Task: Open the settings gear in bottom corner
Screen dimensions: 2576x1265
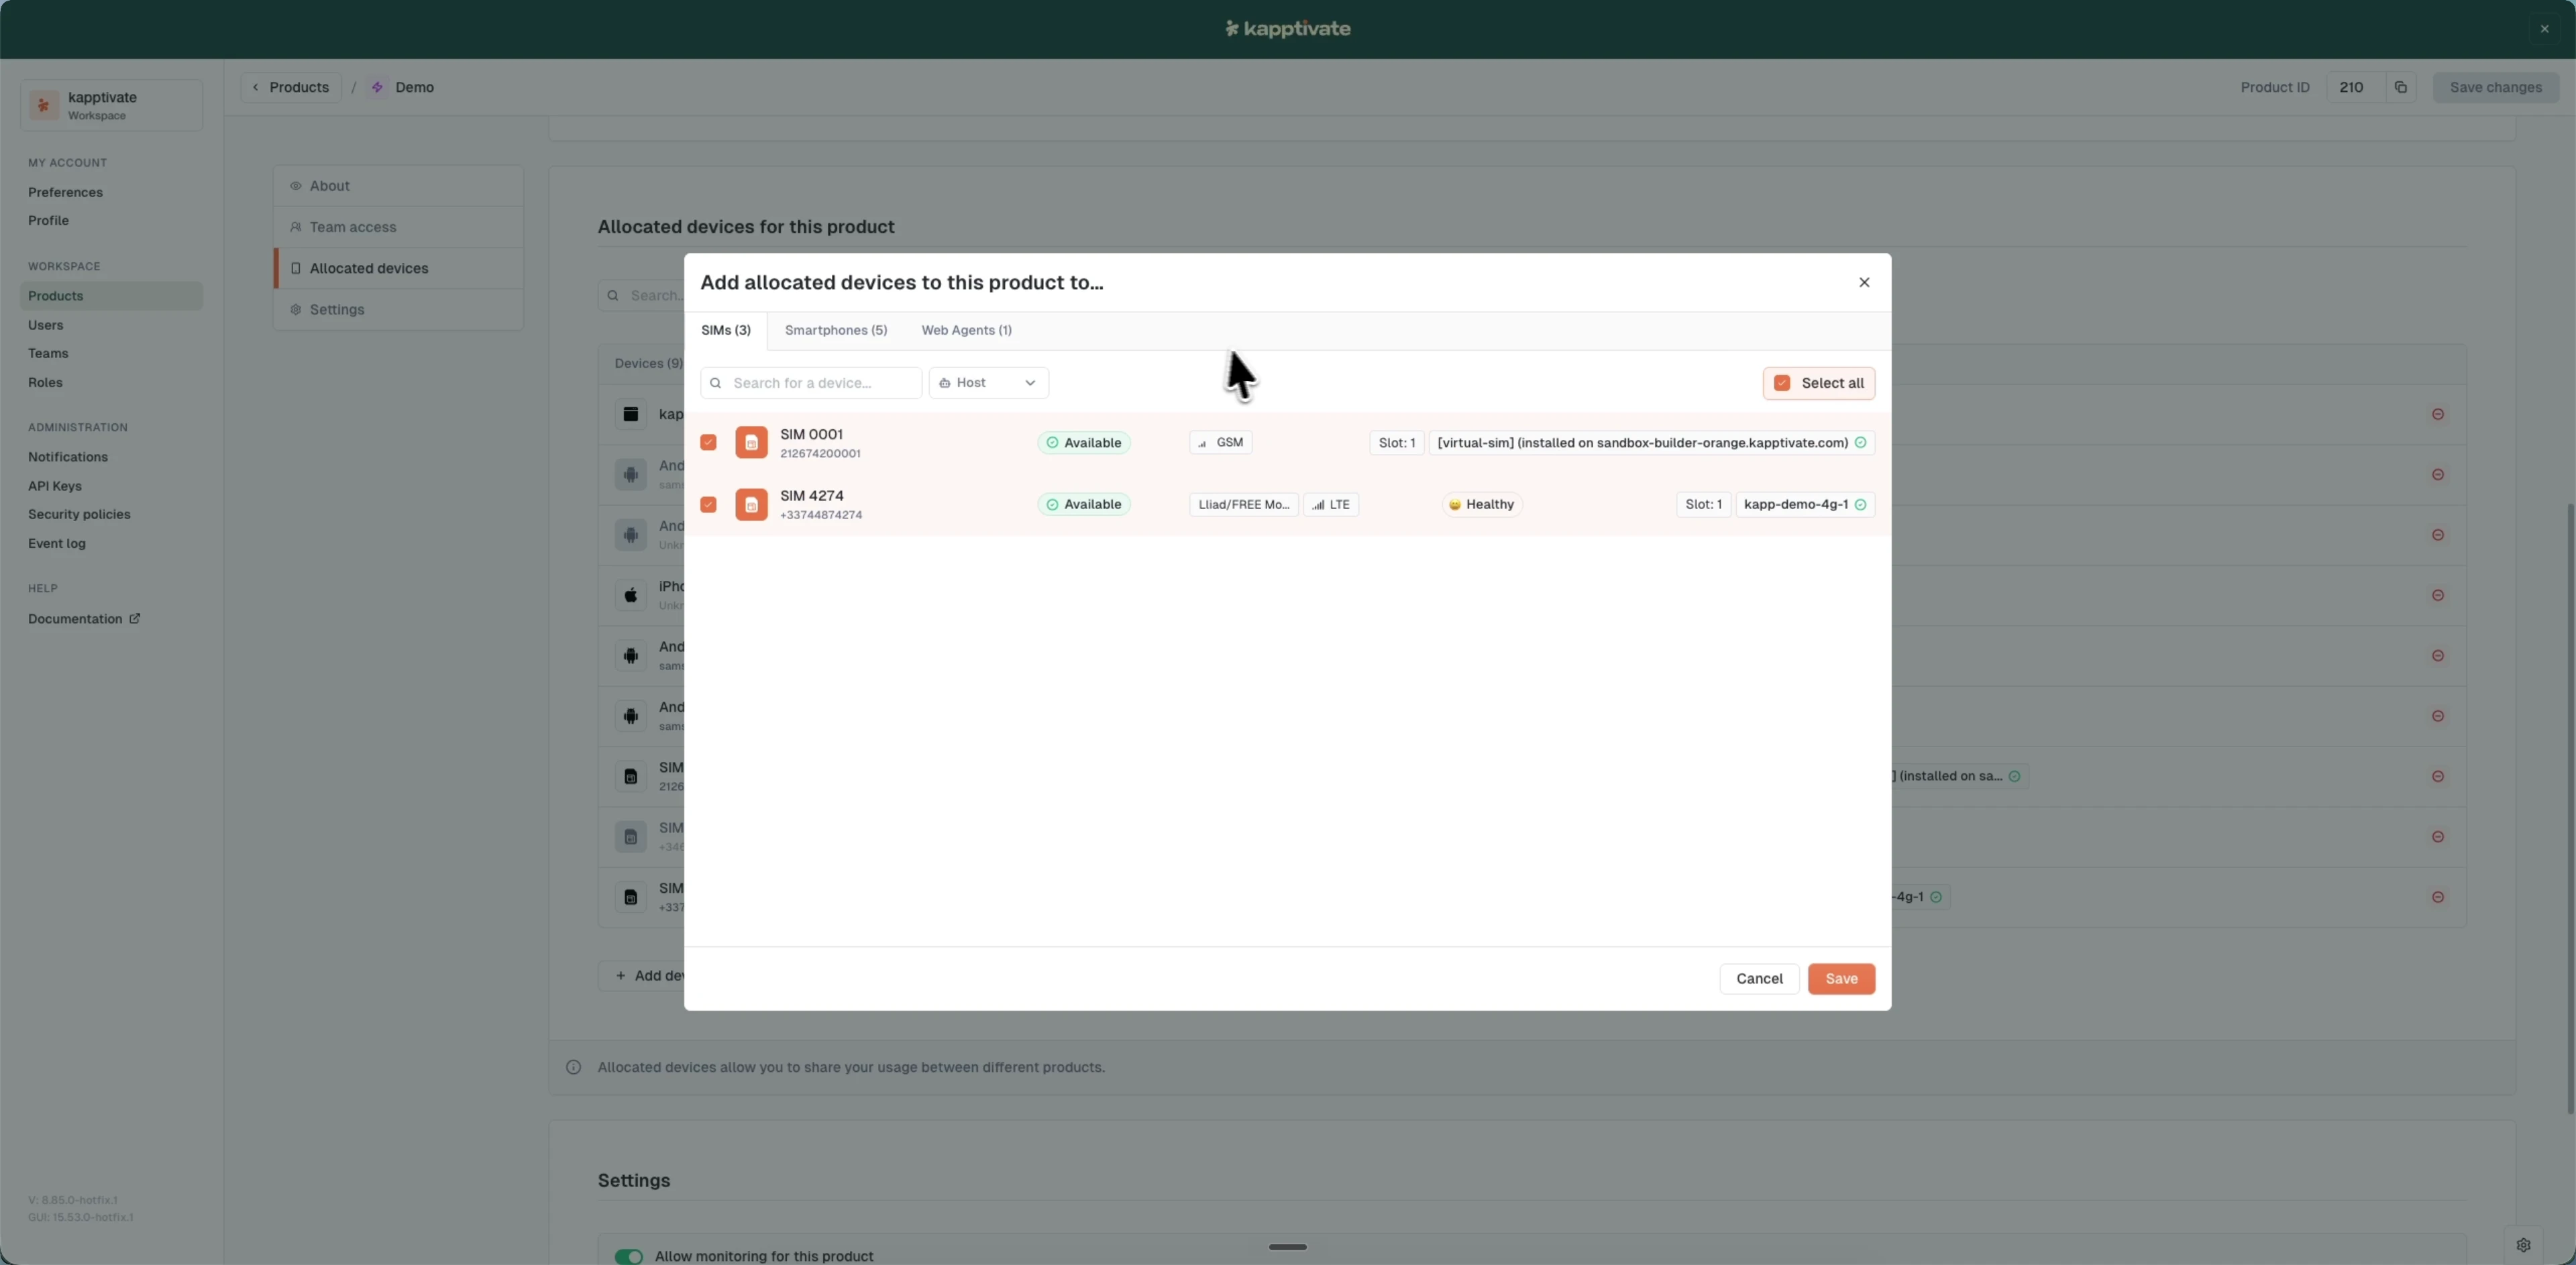Action: [2523, 1245]
